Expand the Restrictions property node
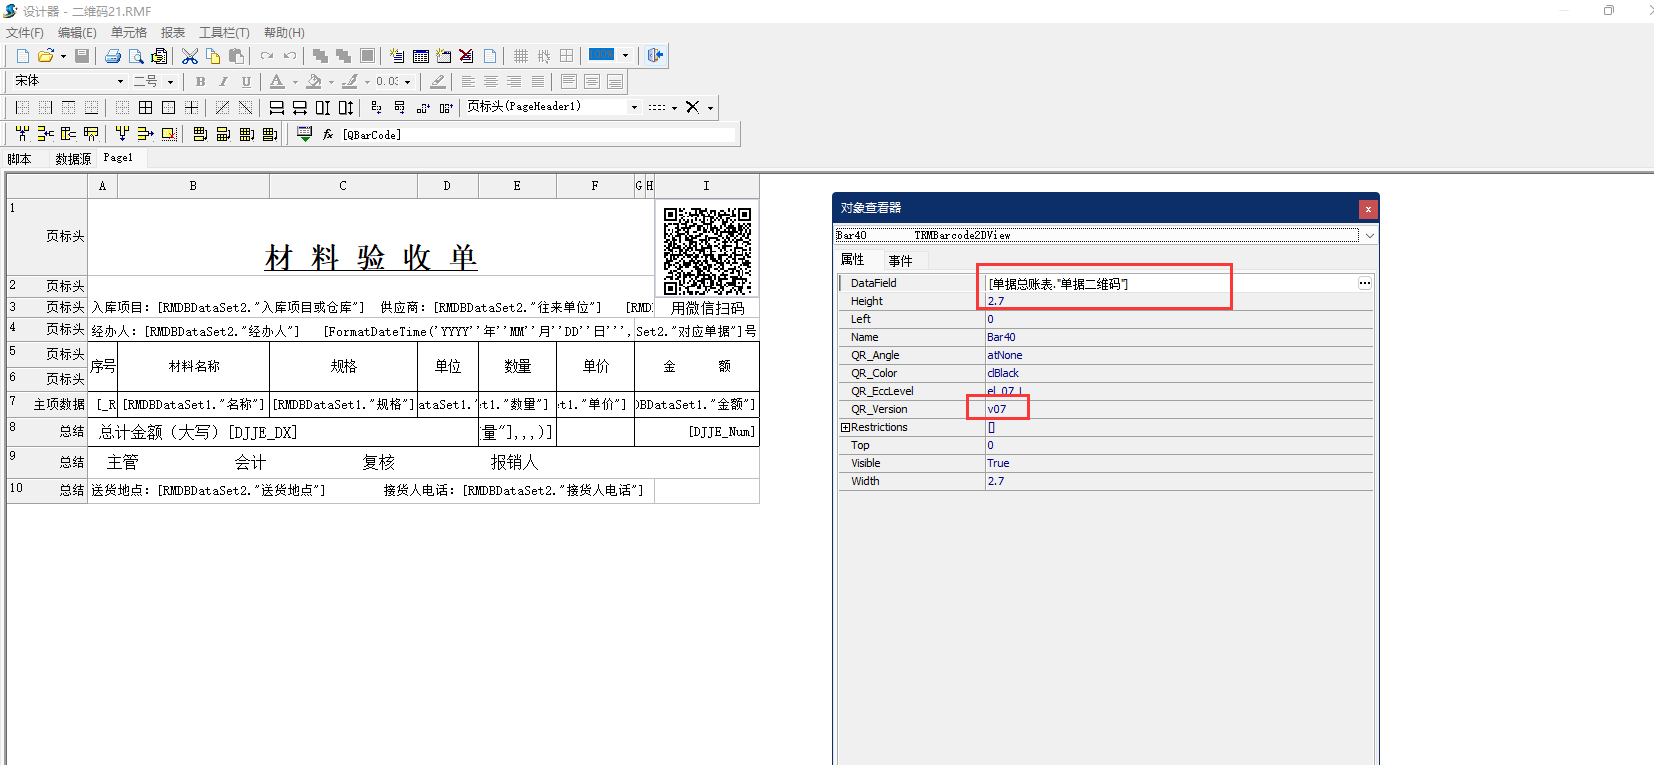 tap(845, 427)
